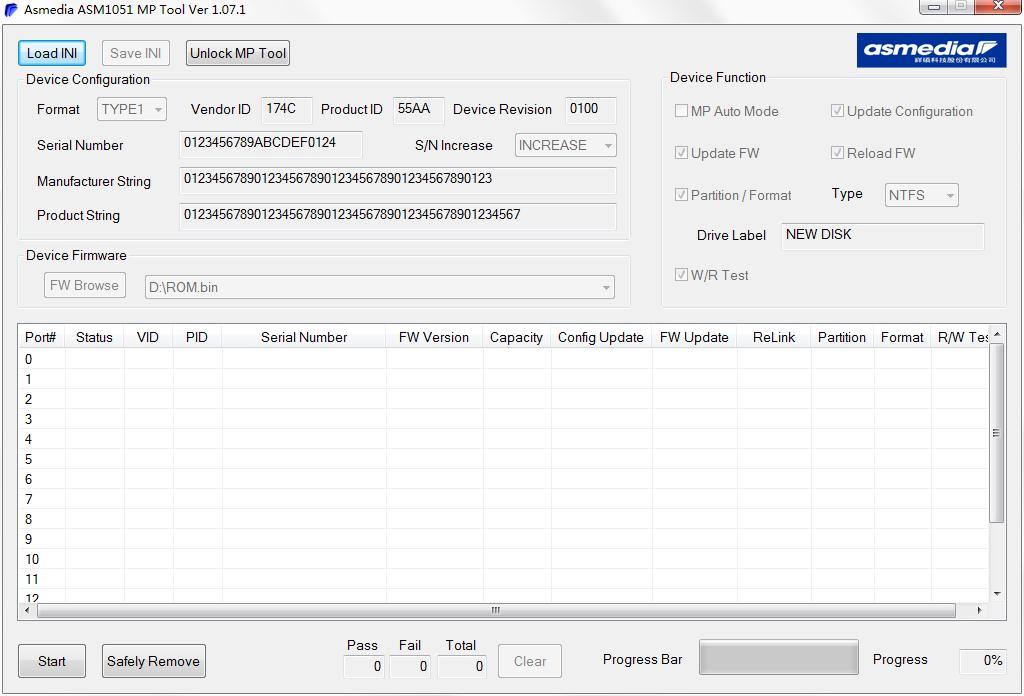
Task: Click the VID column header
Action: [x=148, y=338]
